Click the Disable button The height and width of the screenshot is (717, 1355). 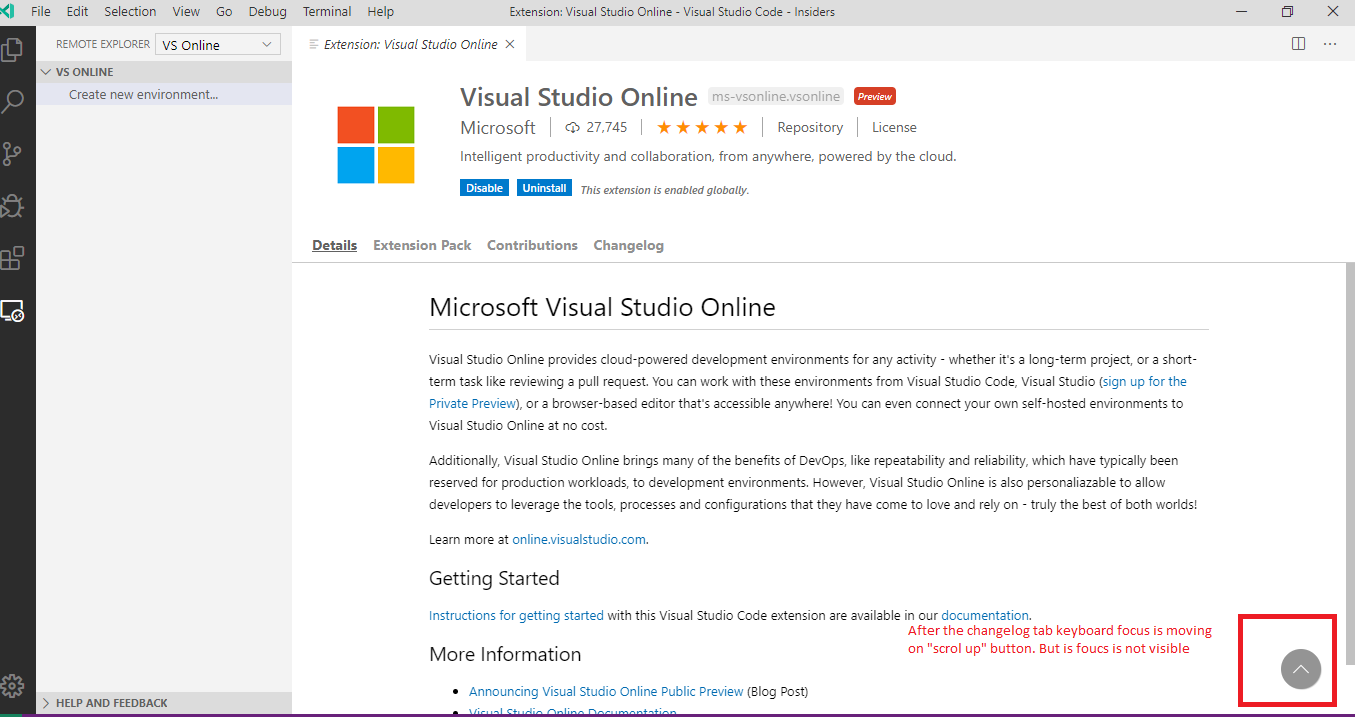point(484,188)
